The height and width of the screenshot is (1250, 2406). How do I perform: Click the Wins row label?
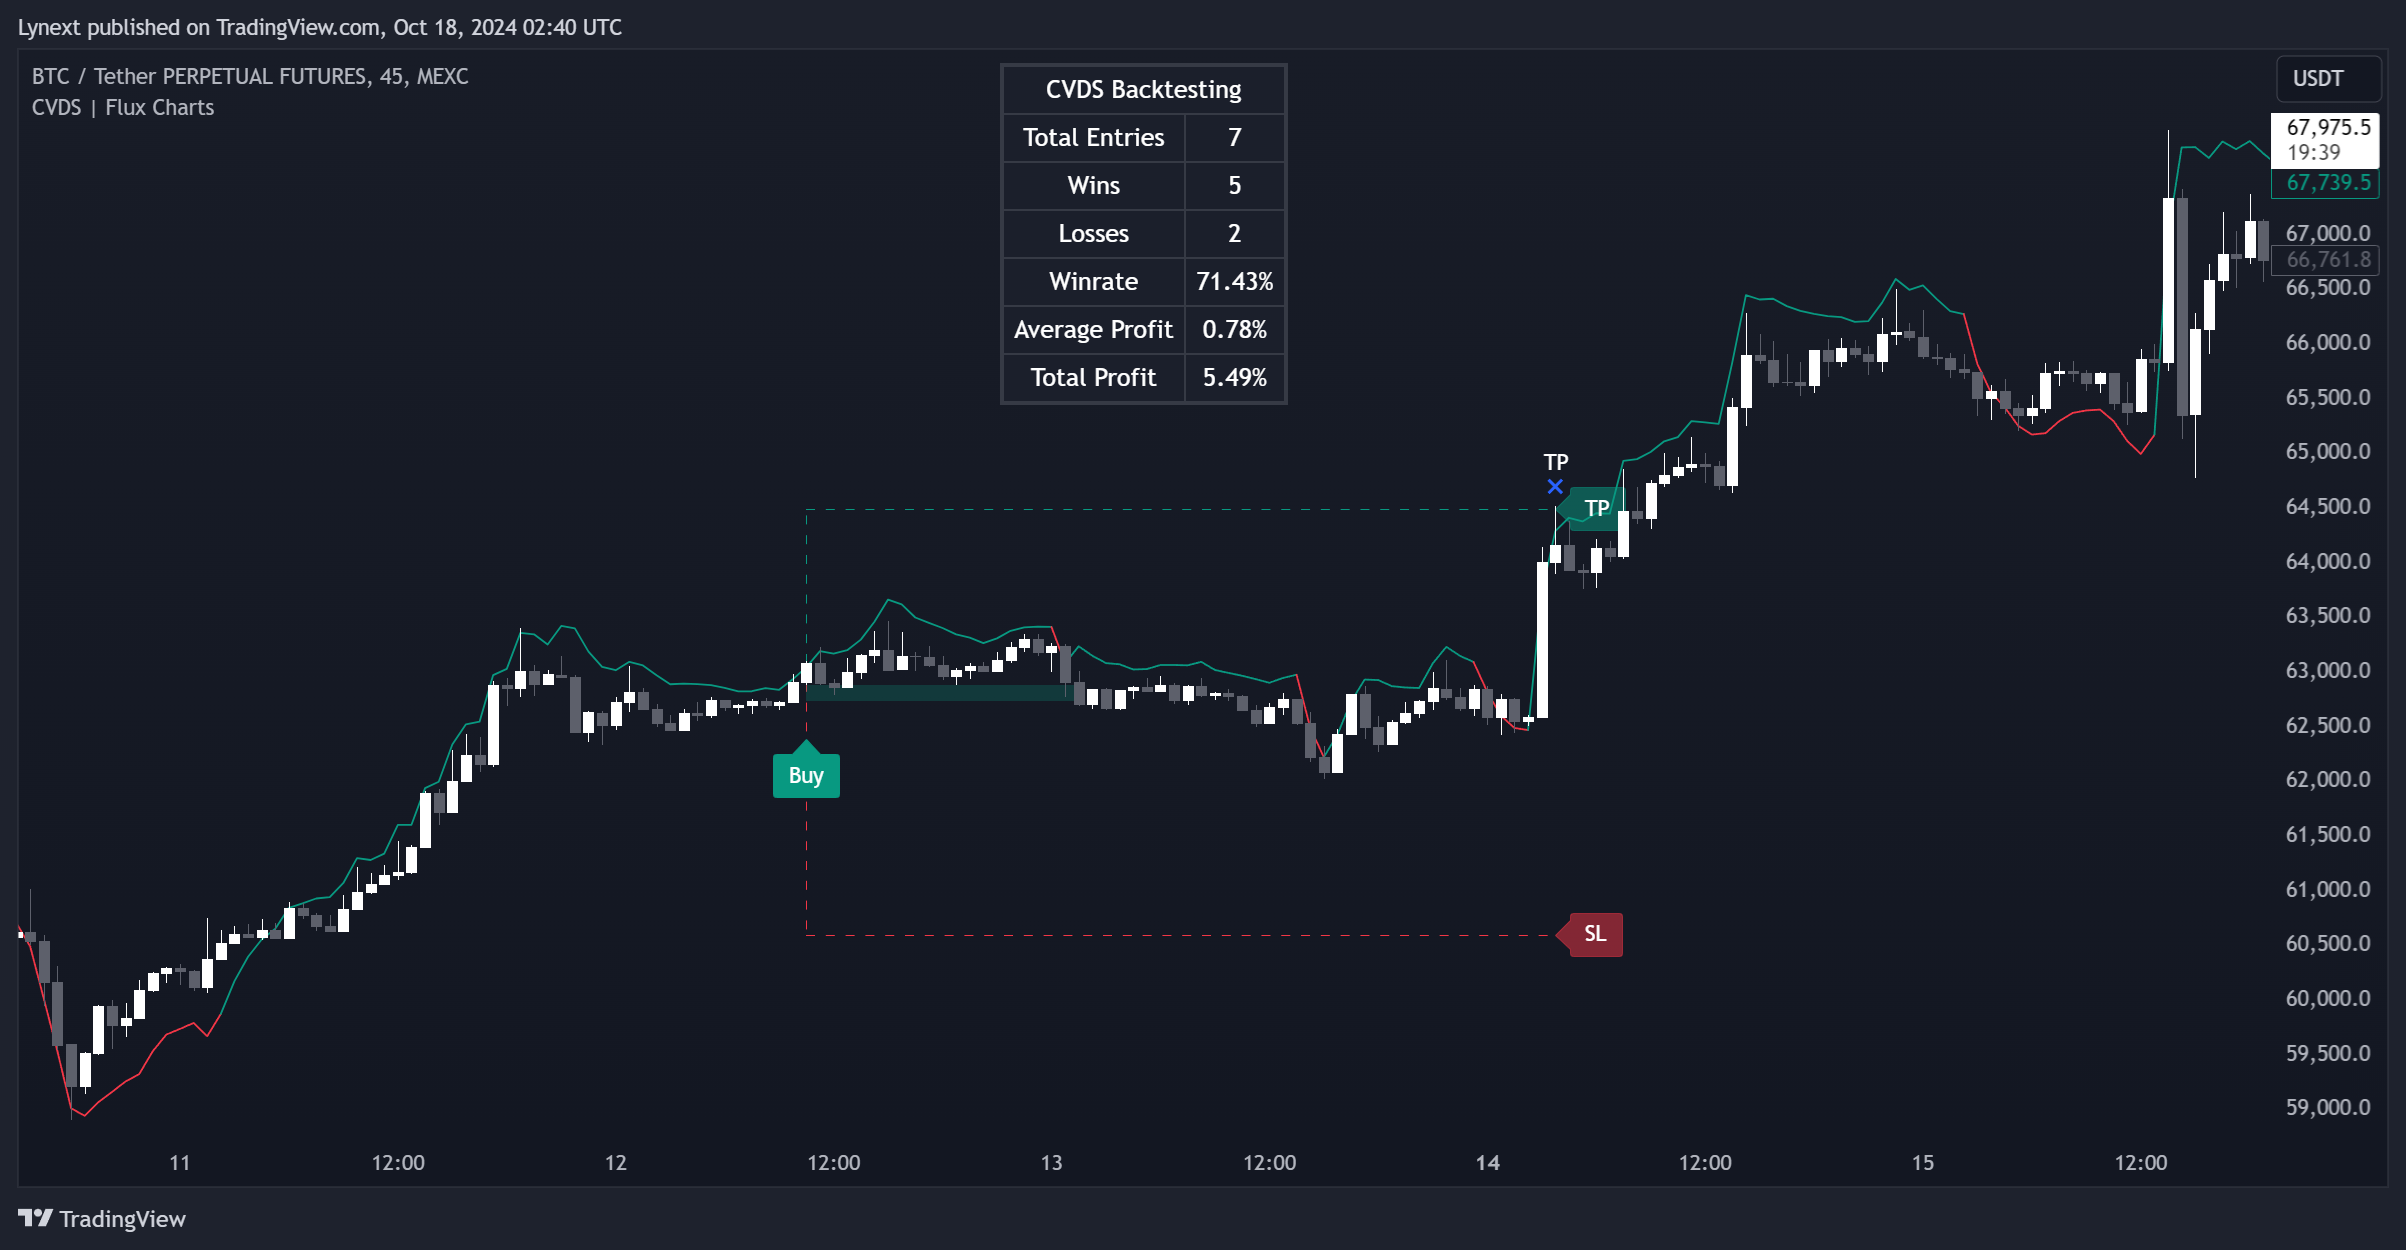[x=1093, y=185]
